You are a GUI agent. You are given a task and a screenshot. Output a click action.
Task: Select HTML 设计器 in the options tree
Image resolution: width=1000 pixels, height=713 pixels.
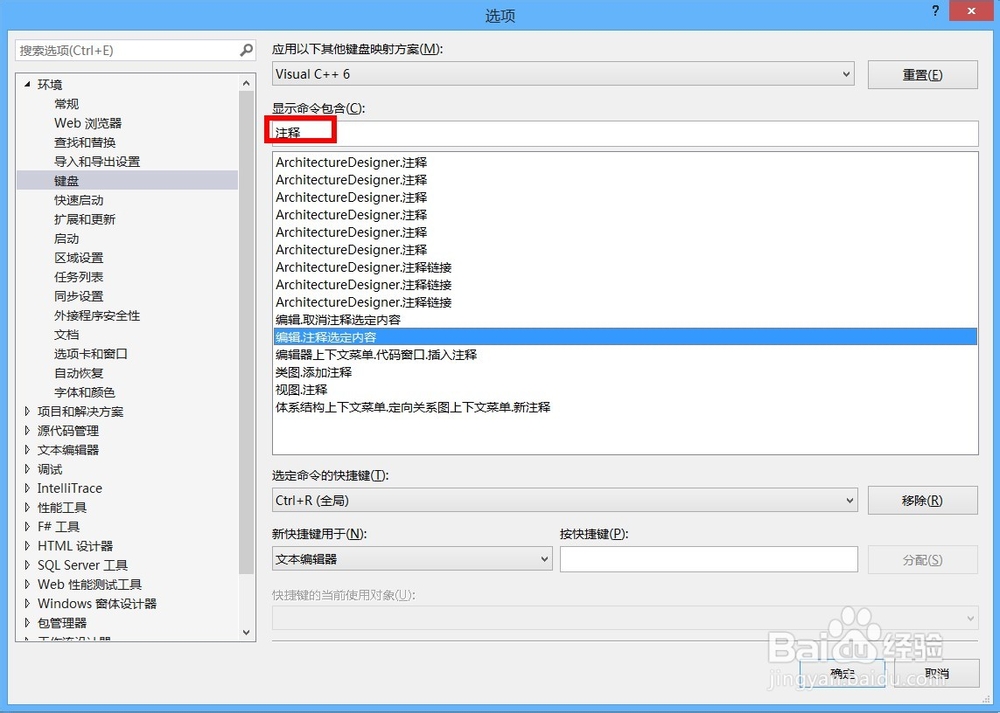pos(75,546)
